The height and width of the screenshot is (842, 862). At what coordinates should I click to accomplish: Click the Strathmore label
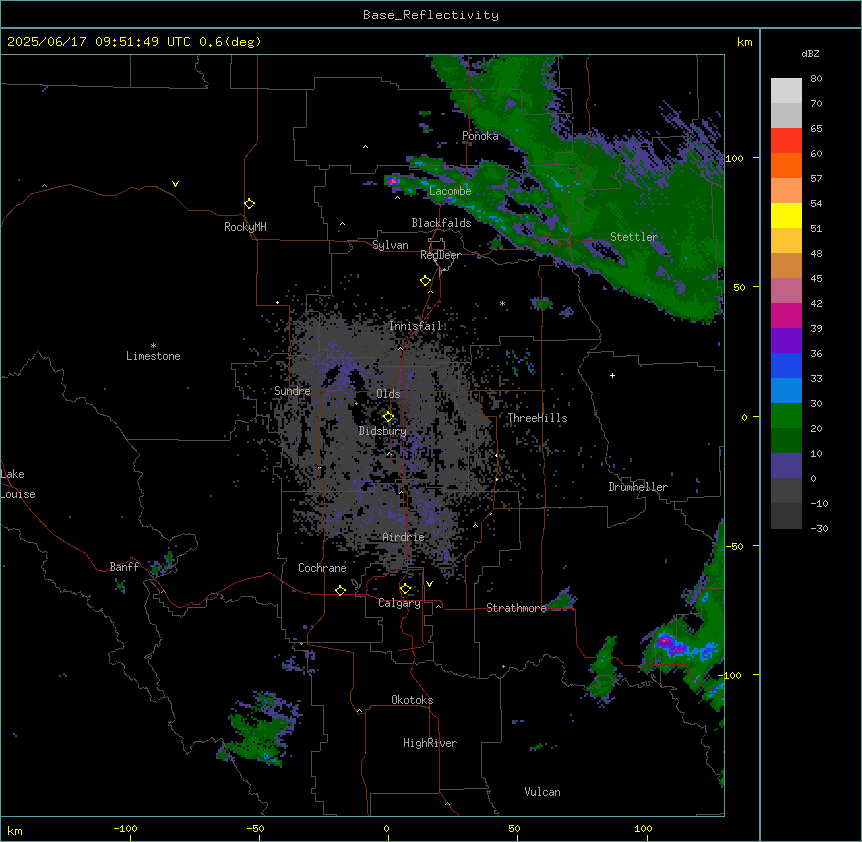pos(516,608)
